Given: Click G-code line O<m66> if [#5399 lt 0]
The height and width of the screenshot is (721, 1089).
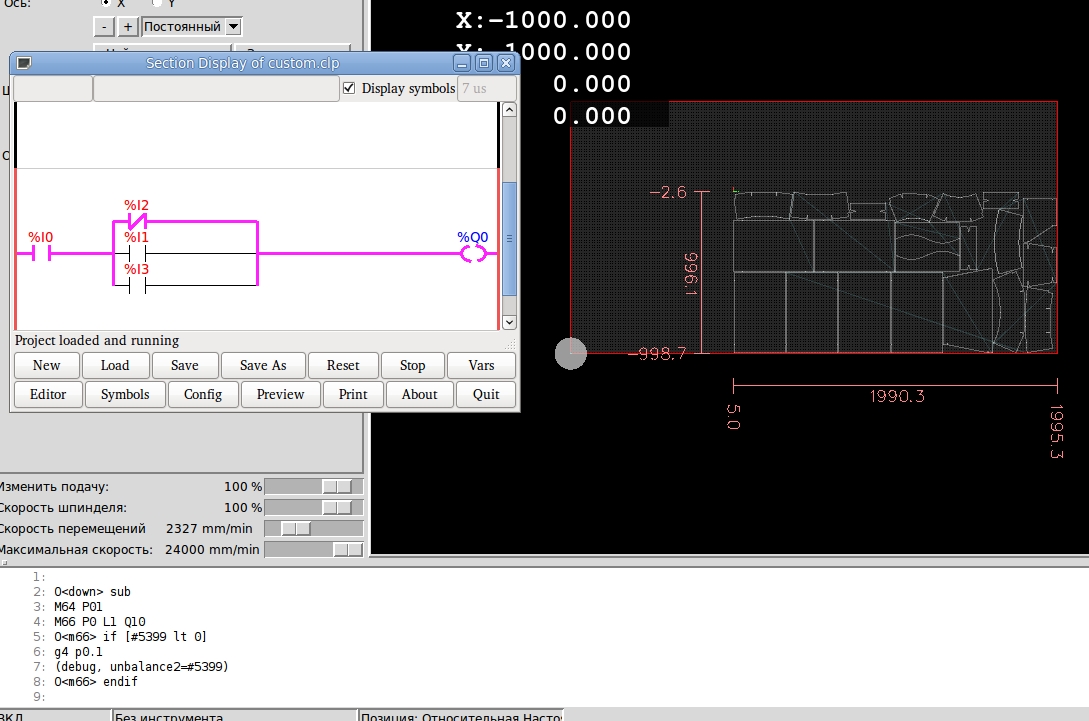Looking at the screenshot, I should 131,636.
